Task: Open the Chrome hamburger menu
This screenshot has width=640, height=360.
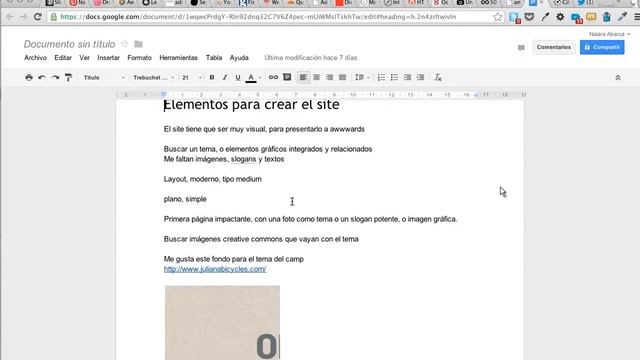Action: click(x=636, y=17)
